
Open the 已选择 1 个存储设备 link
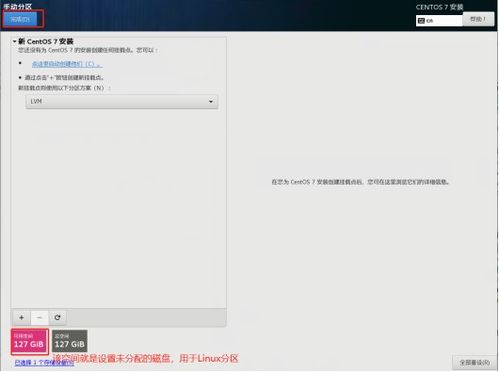click(44, 363)
